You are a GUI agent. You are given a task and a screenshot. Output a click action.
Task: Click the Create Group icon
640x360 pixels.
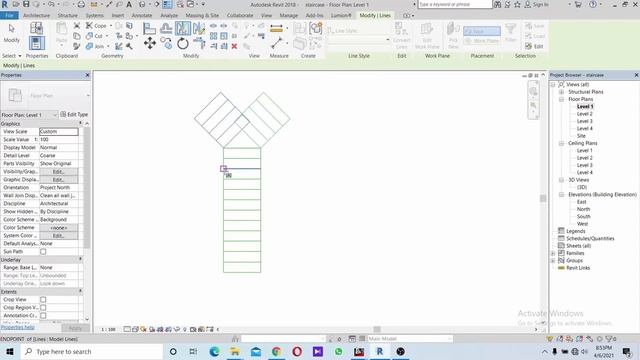pos(316,29)
